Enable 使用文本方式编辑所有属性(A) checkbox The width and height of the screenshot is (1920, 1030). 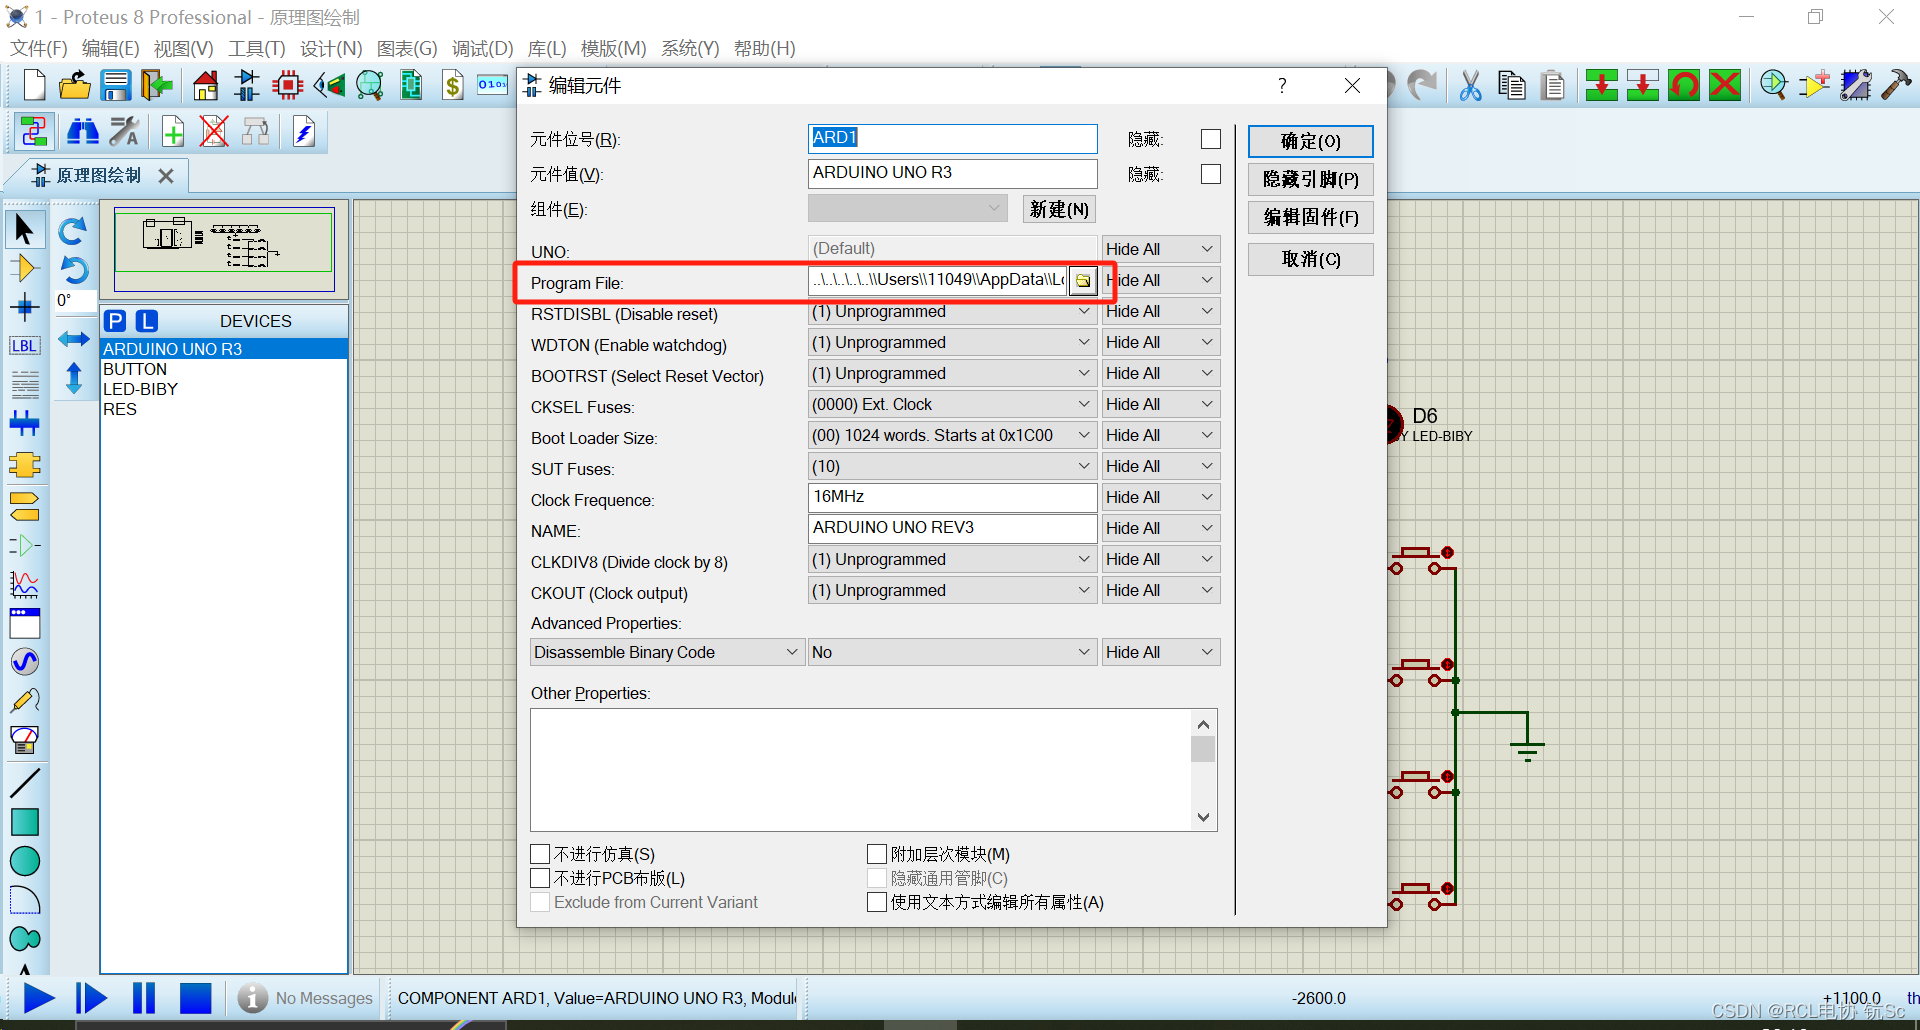coord(877,902)
